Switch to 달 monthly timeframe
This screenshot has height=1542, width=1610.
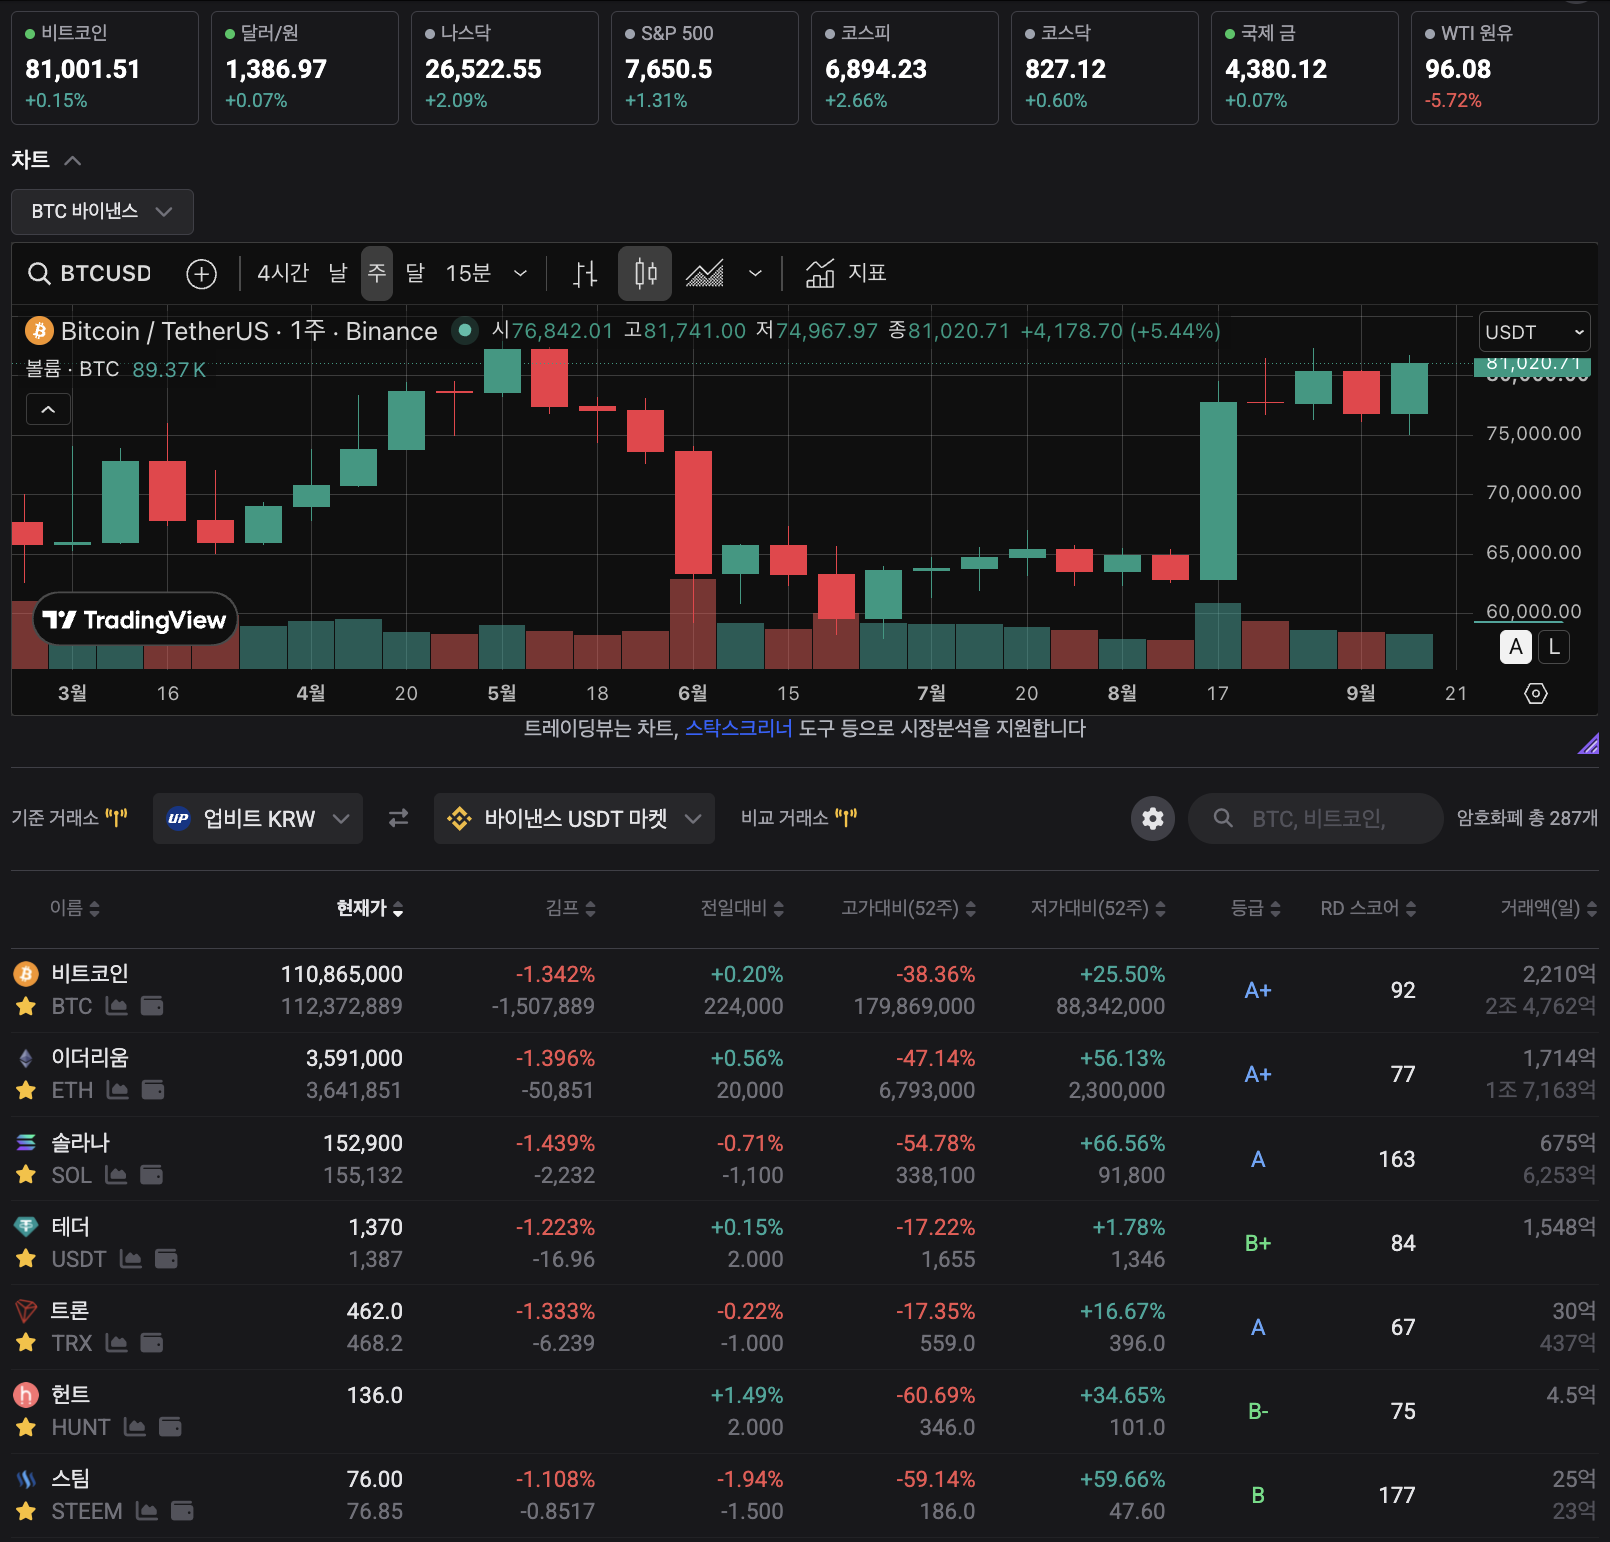pyautogui.click(x=415, y=273)
